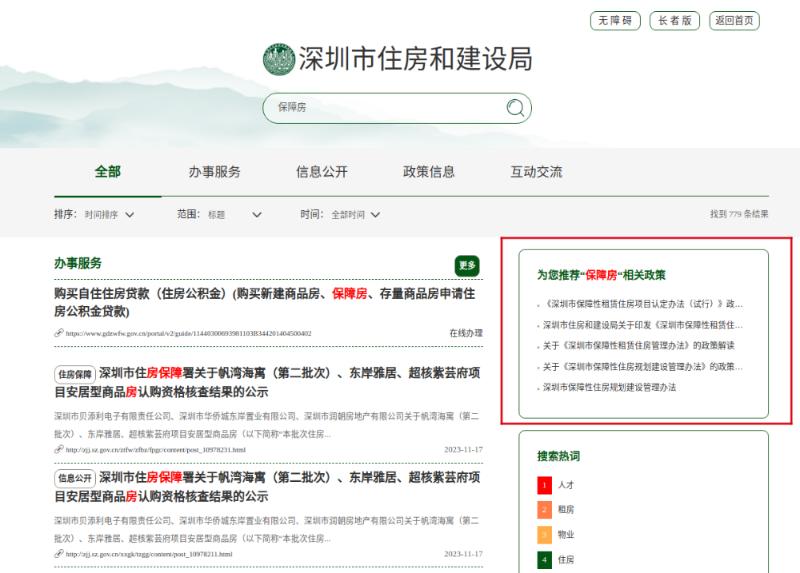Click link icon beside the gdzwfw.gov.cn URL
This screenshot has width=800, height=573.
[59, 333]
